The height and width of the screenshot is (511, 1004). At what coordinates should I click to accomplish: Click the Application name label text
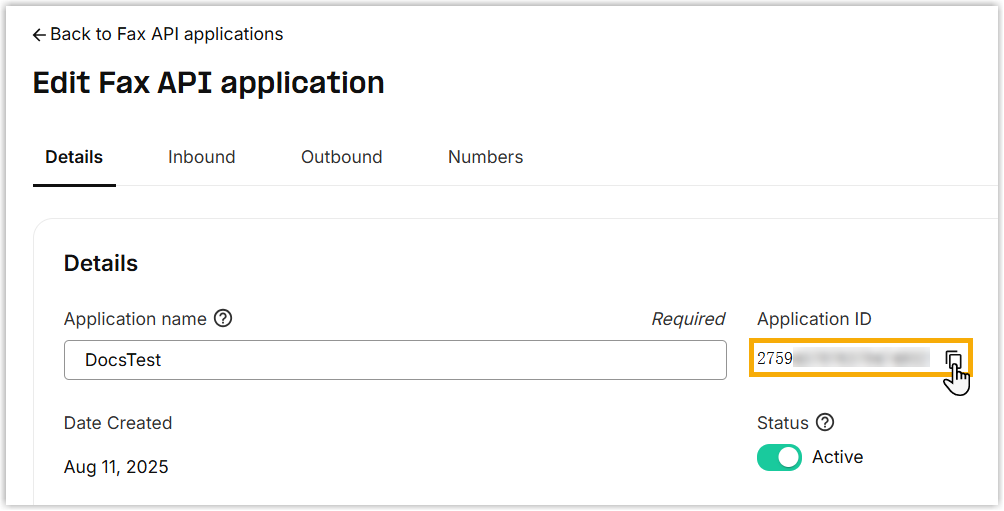(x=135, y=319)
